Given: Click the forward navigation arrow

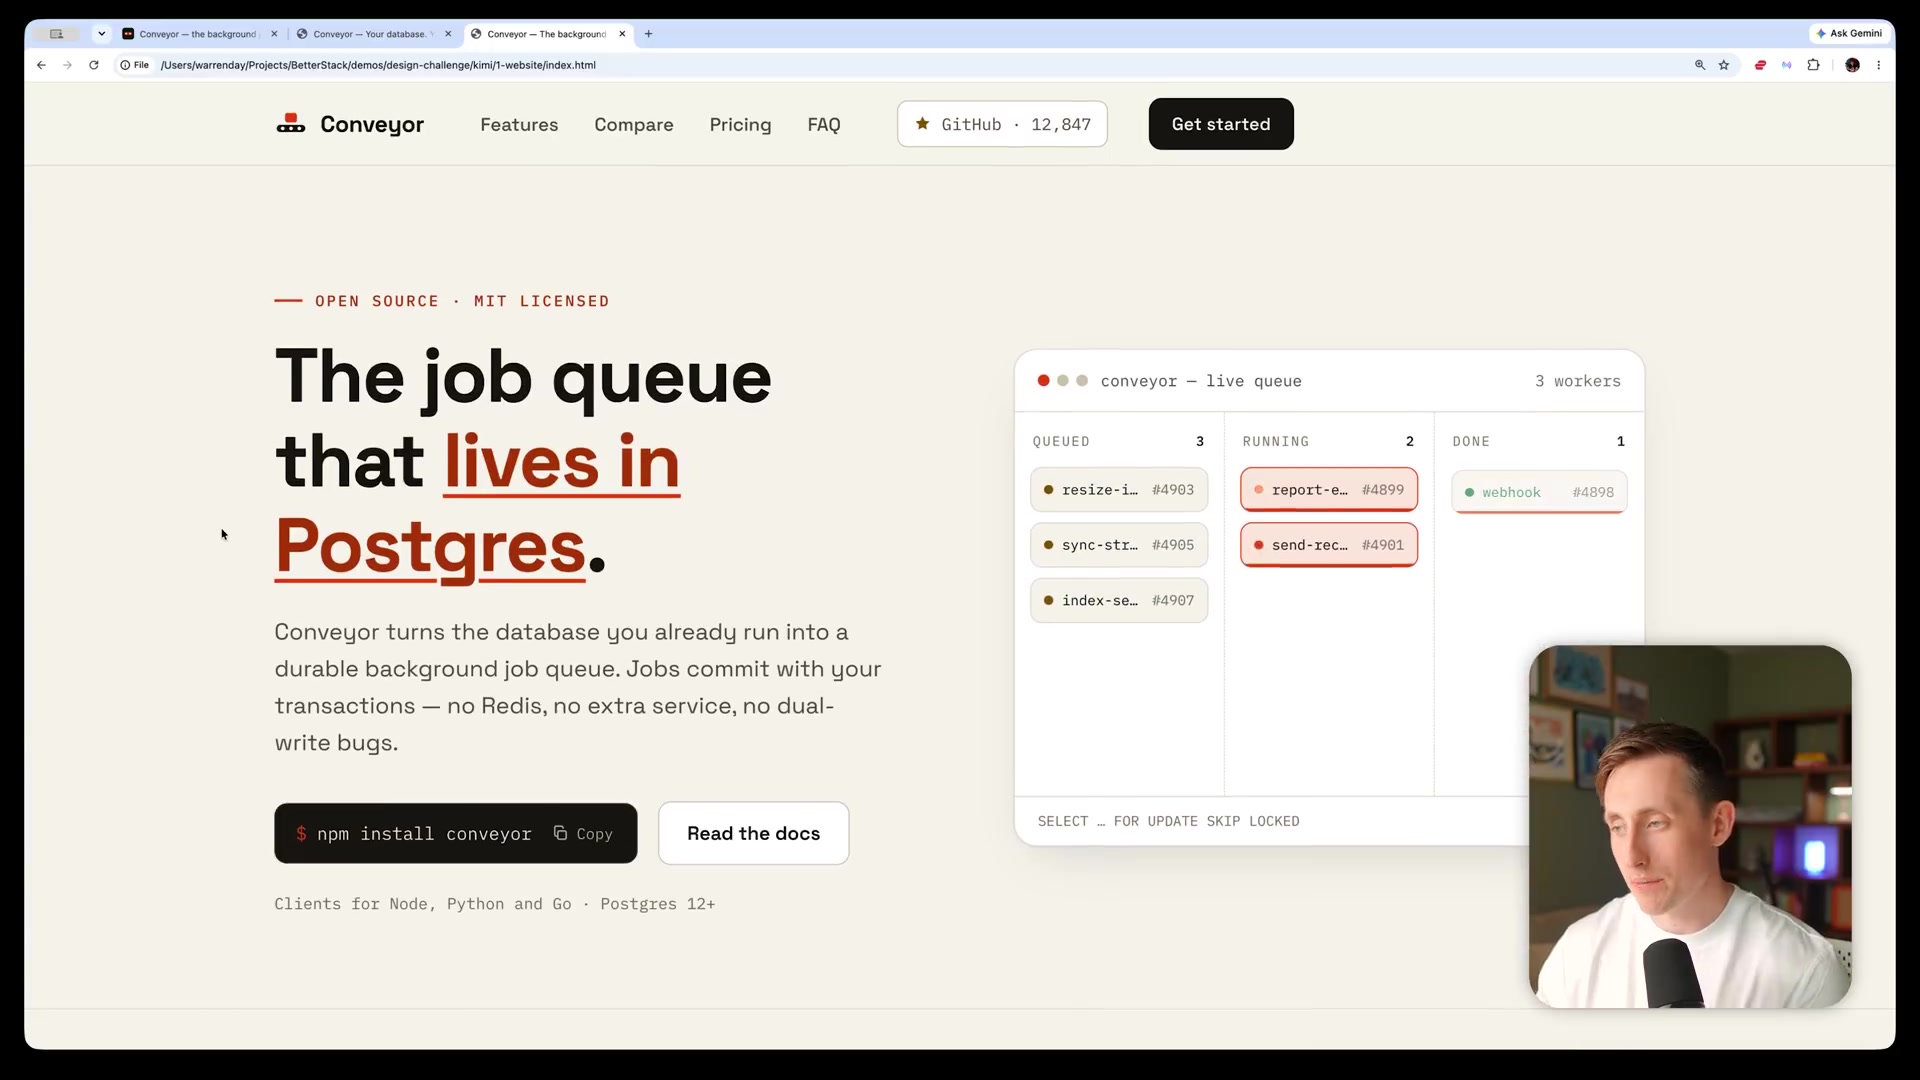Looking at the screenshot, I should 67,65.
